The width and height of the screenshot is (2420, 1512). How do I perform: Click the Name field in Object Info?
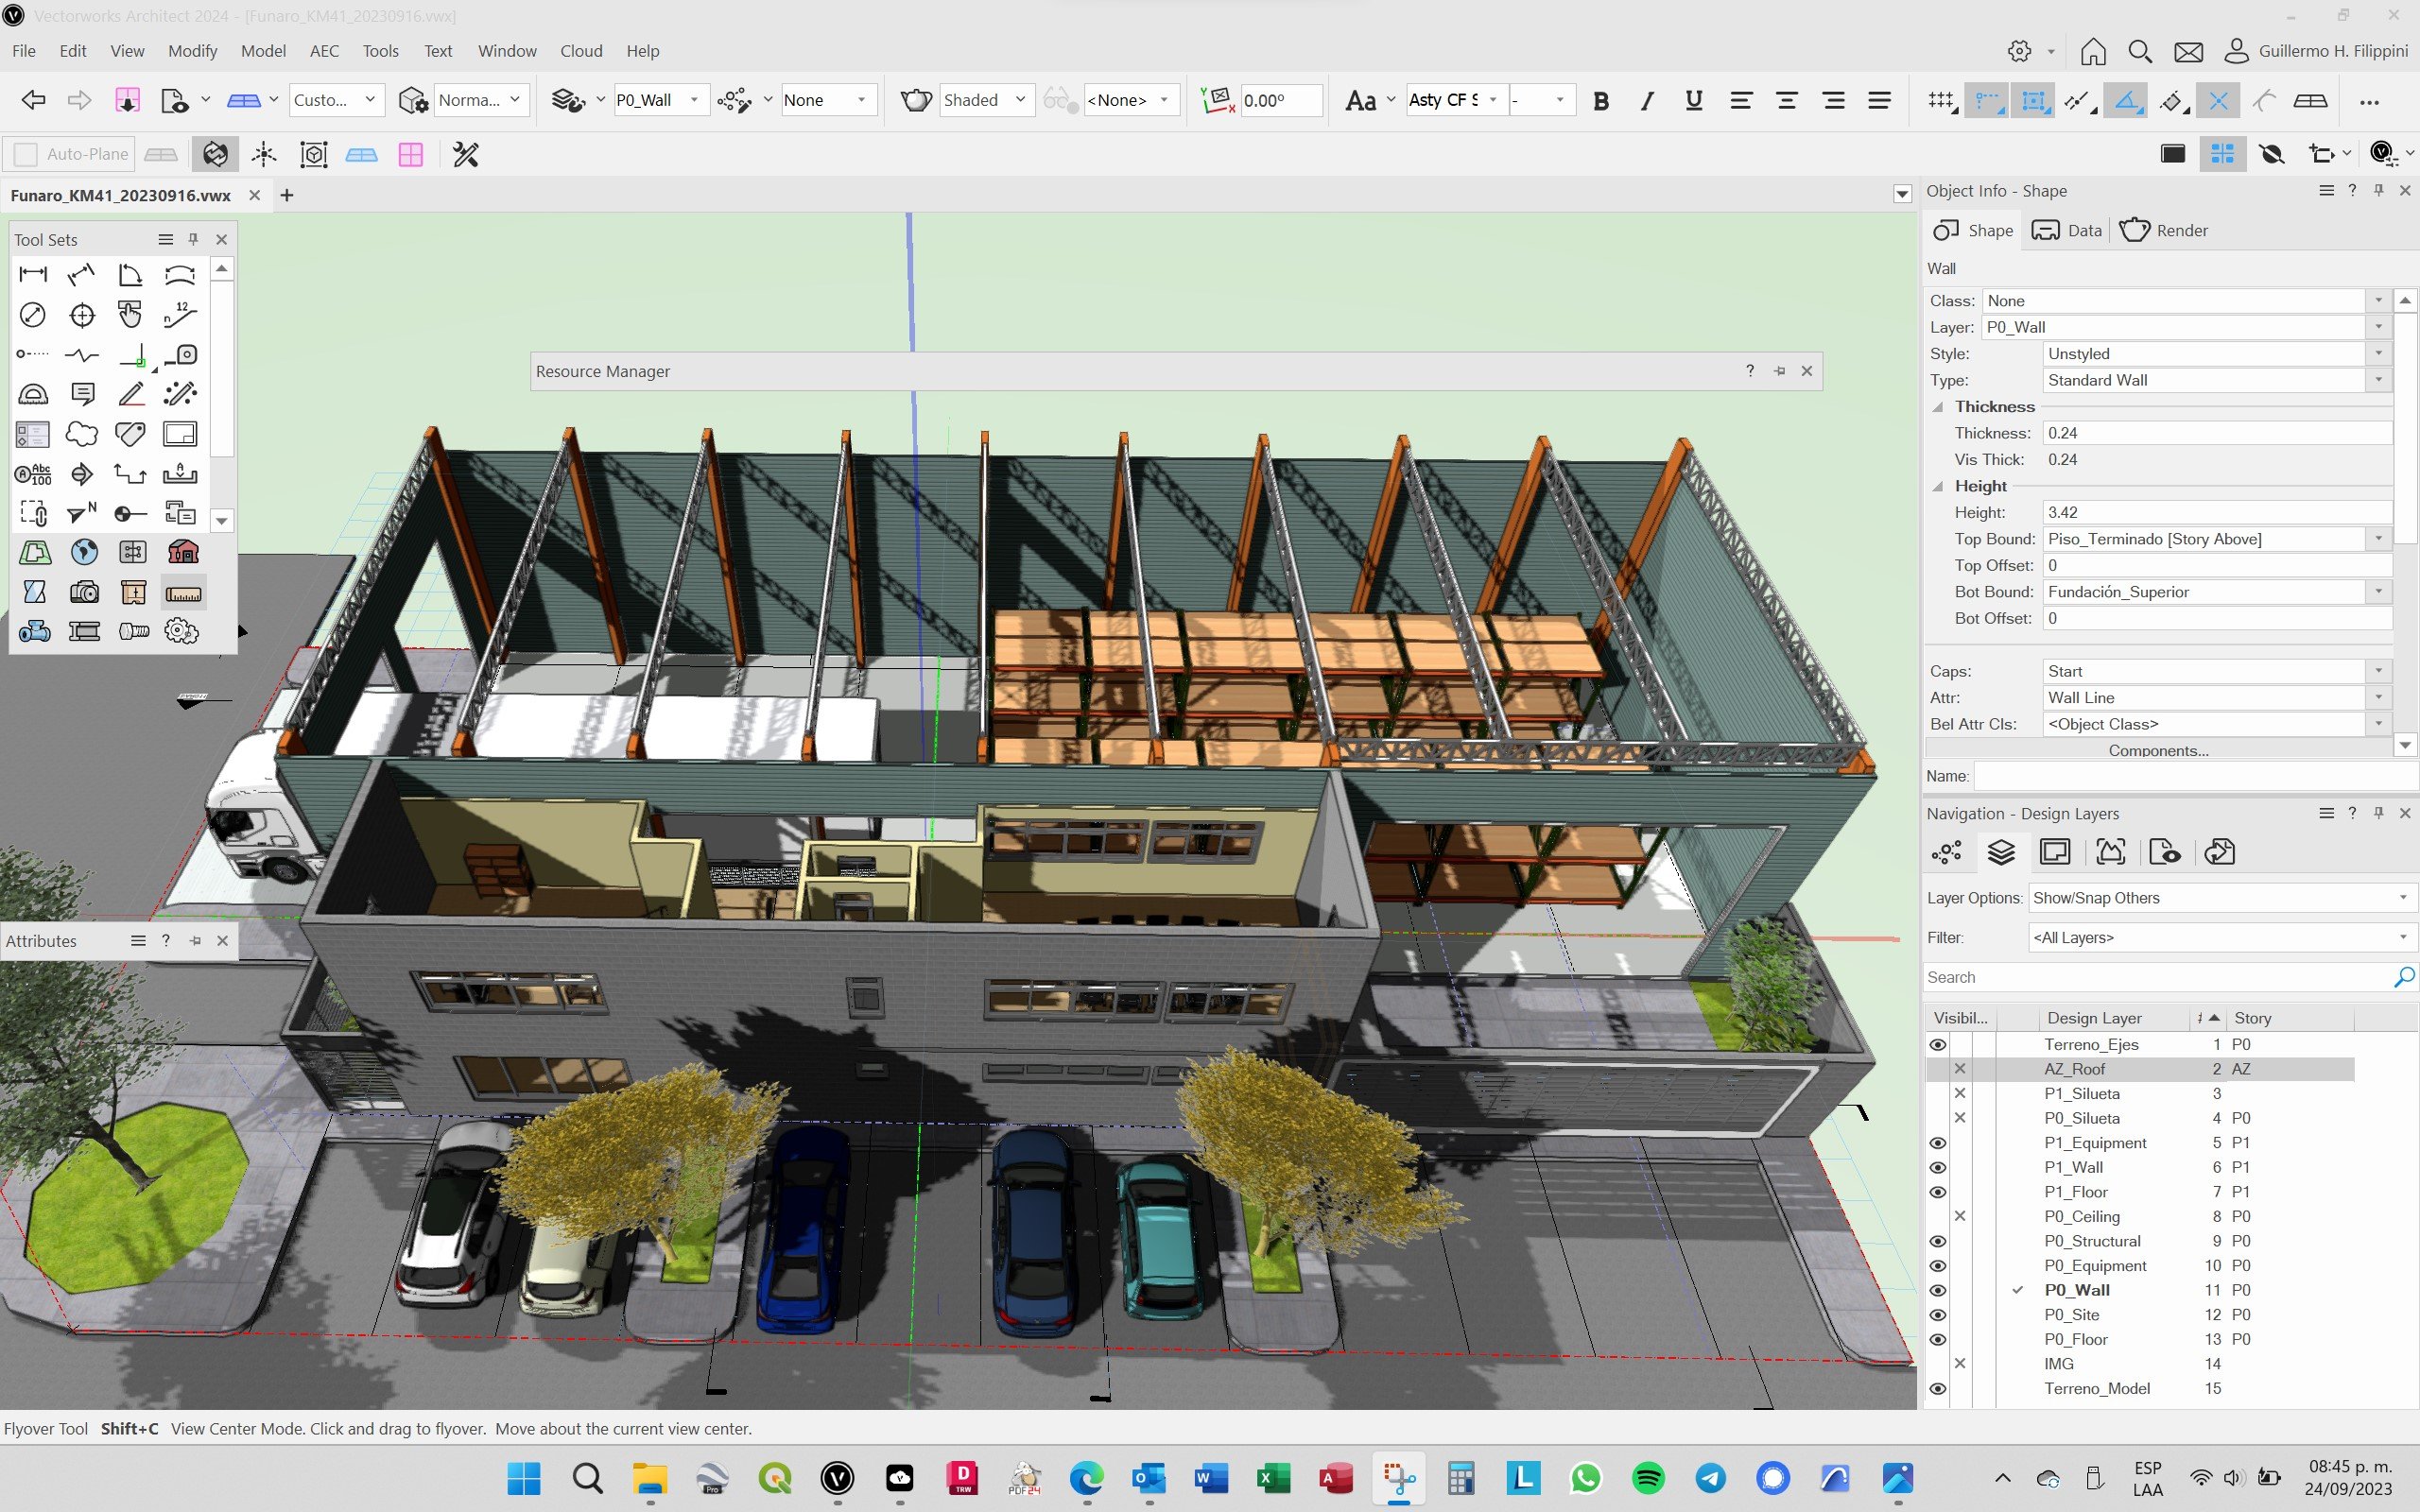2195,776
